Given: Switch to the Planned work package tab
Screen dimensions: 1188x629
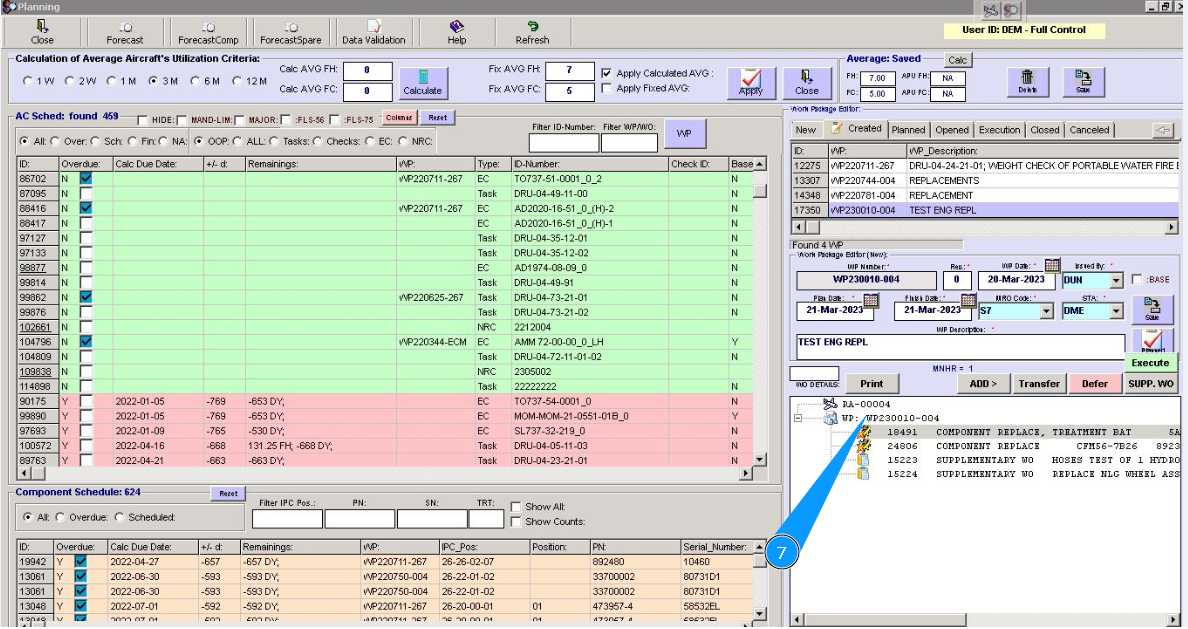Looking at the screenshot, I should [908, 130].
